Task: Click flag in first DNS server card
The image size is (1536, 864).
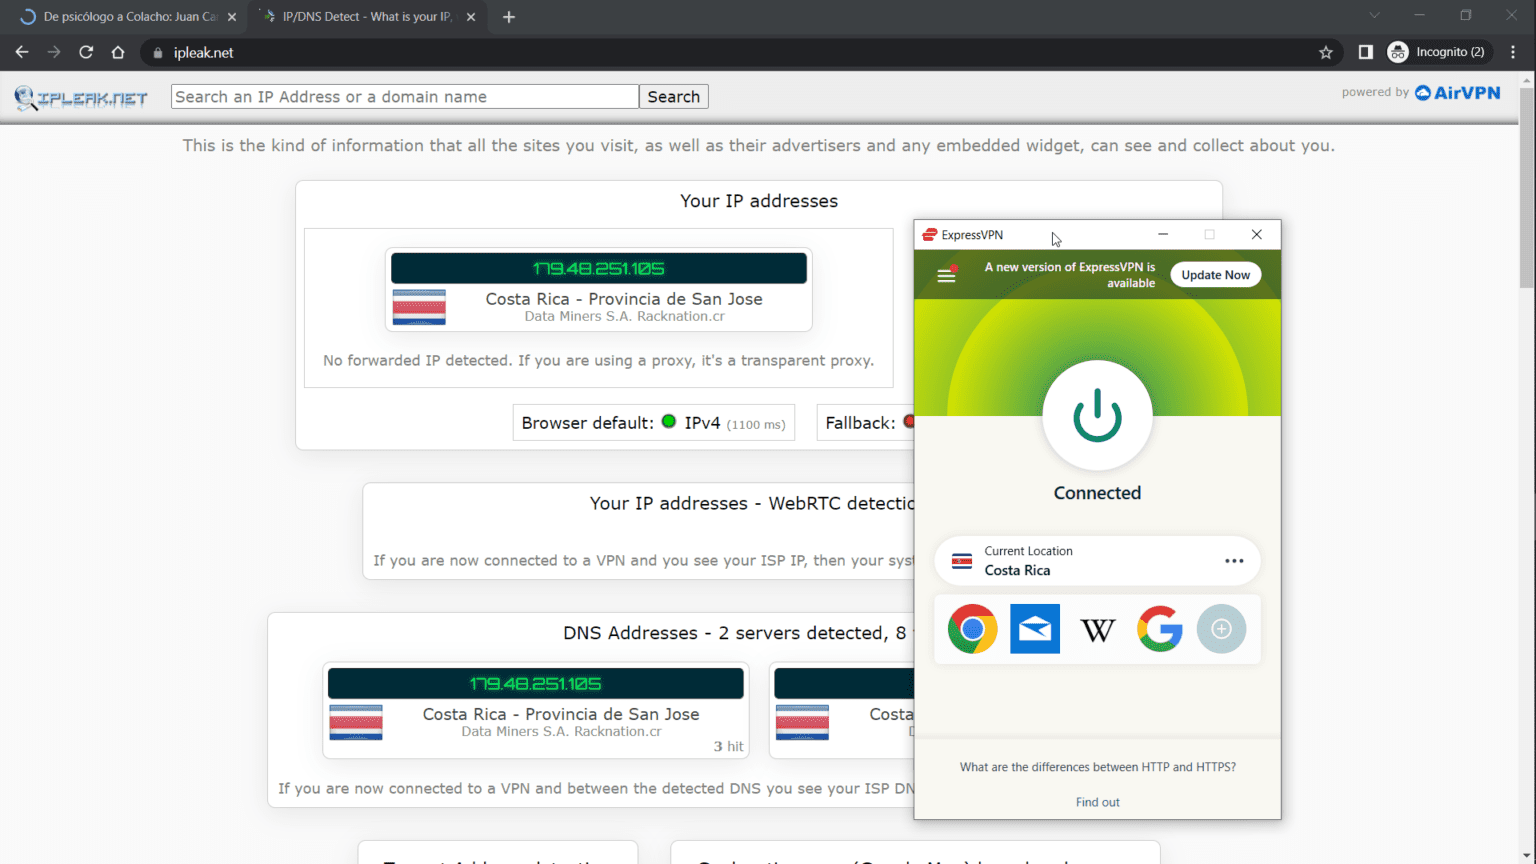Action: 356,722
